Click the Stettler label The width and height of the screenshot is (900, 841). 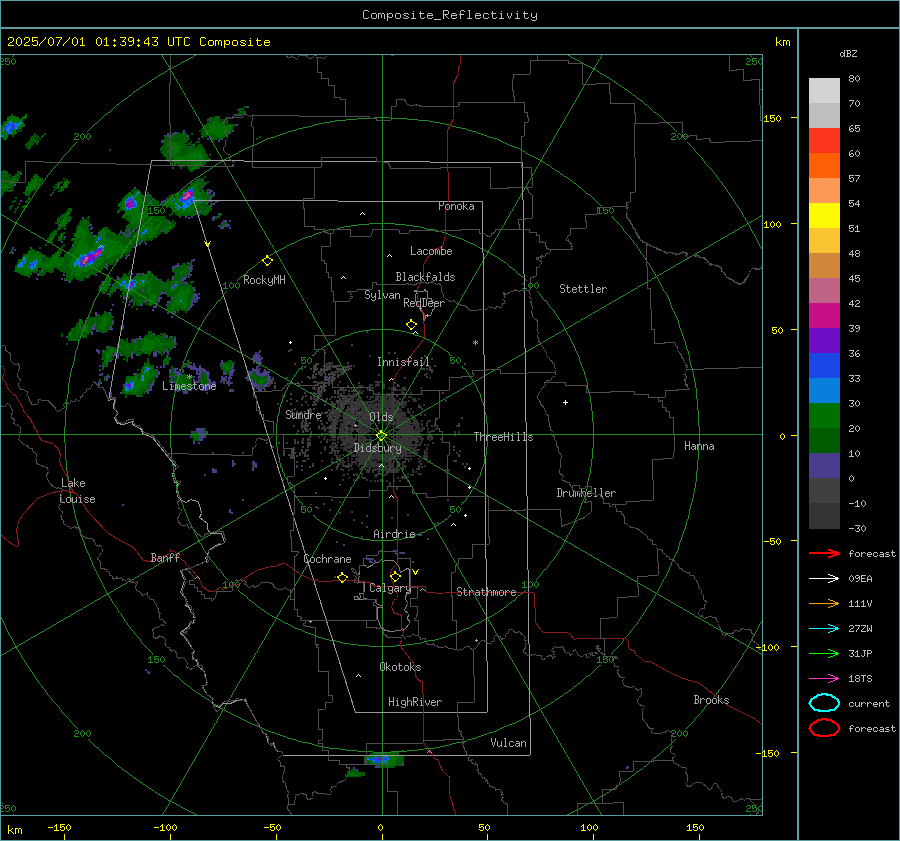pyautogui.click(x=583, y=289)
